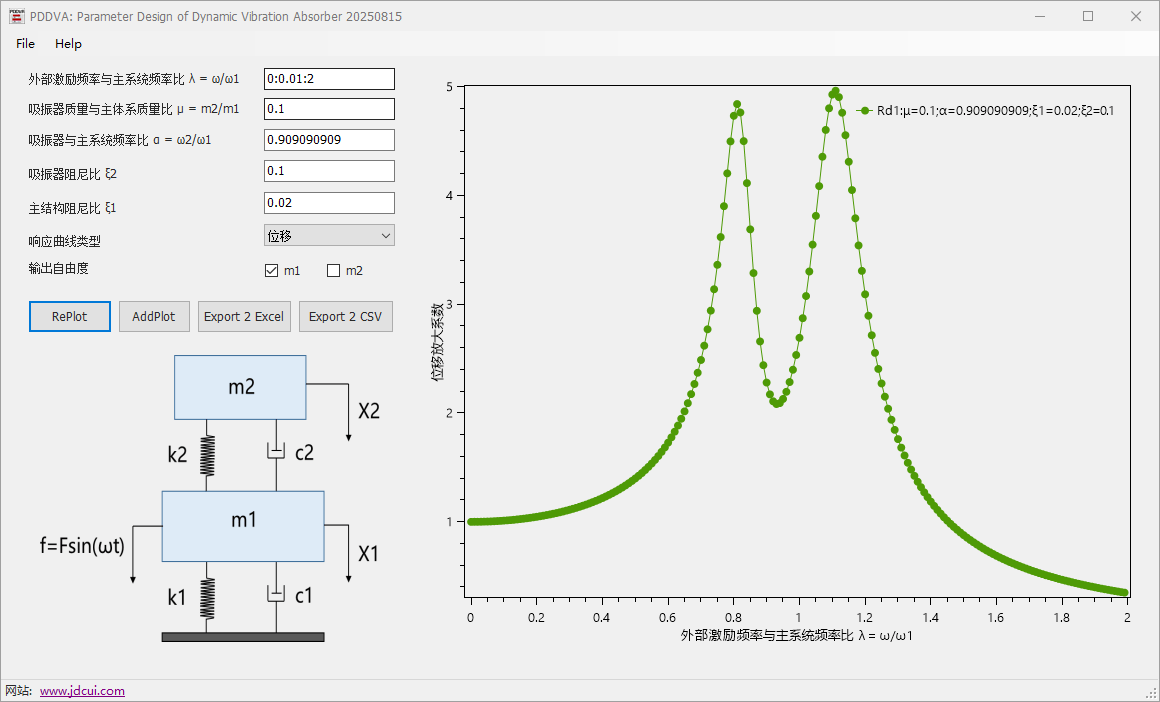Uncheck the m1 output checkbox
Viewport: 1160px width, 702px height.
click(x=271, y=271)
